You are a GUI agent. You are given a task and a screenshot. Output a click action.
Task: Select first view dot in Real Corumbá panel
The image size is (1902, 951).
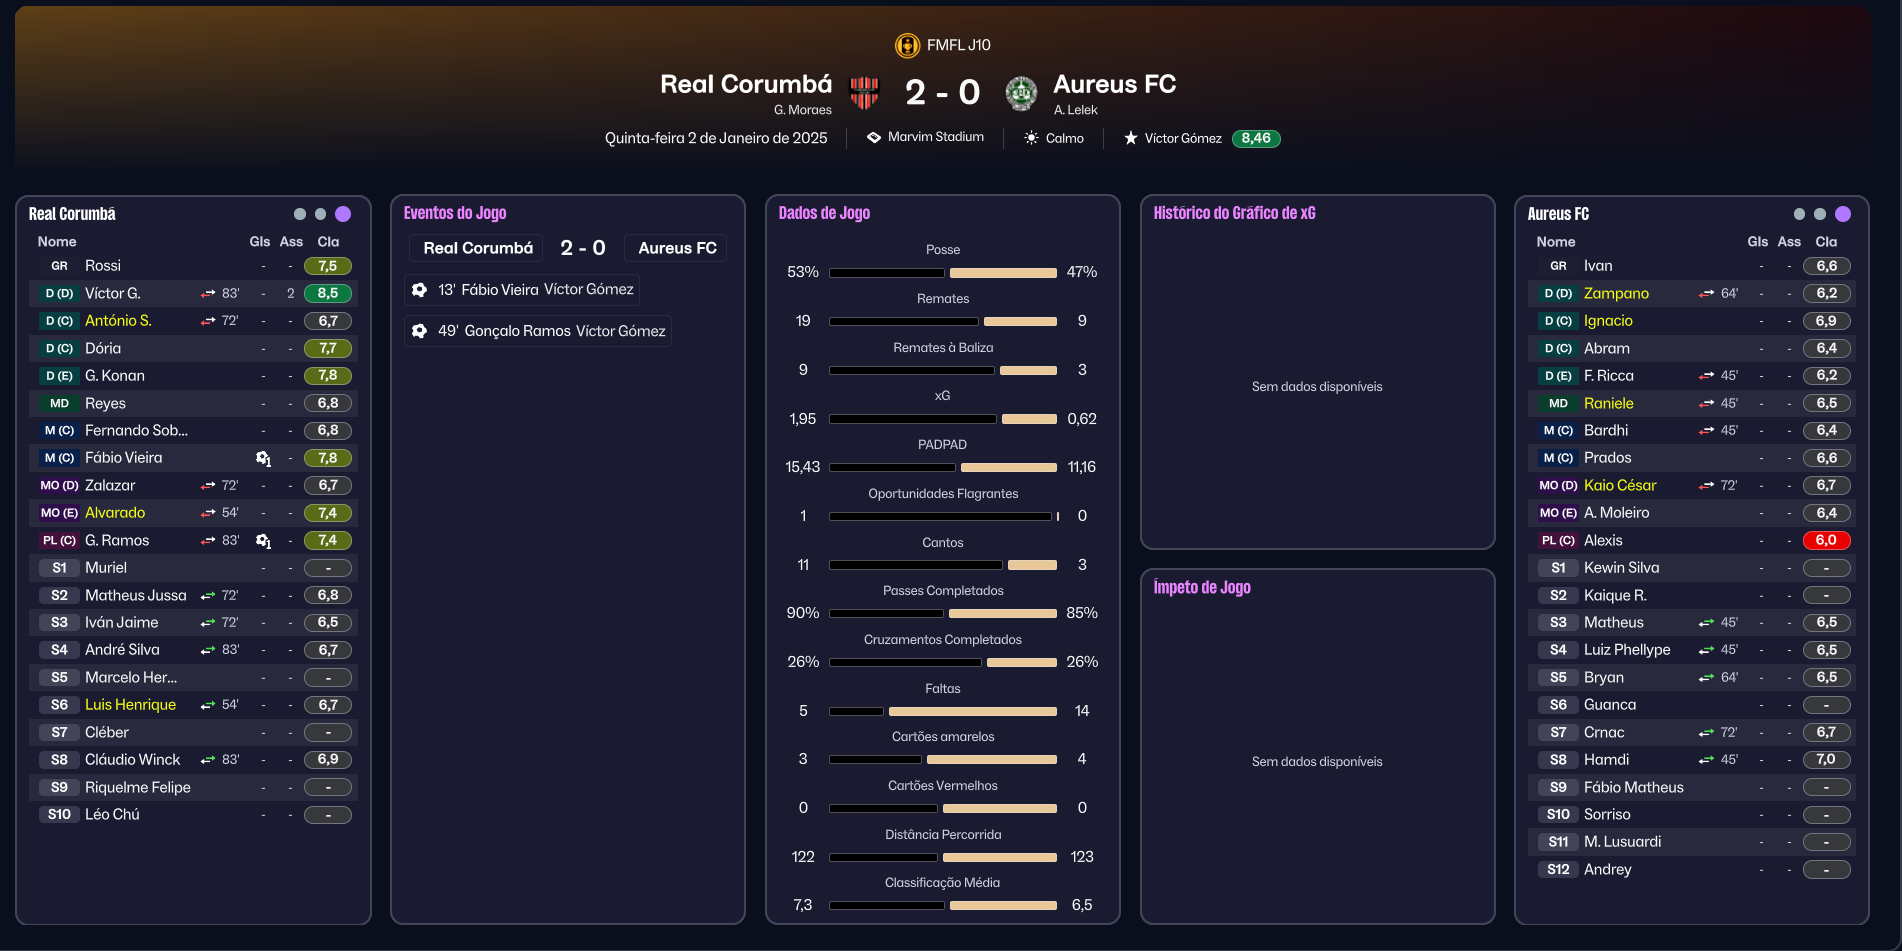300,214
